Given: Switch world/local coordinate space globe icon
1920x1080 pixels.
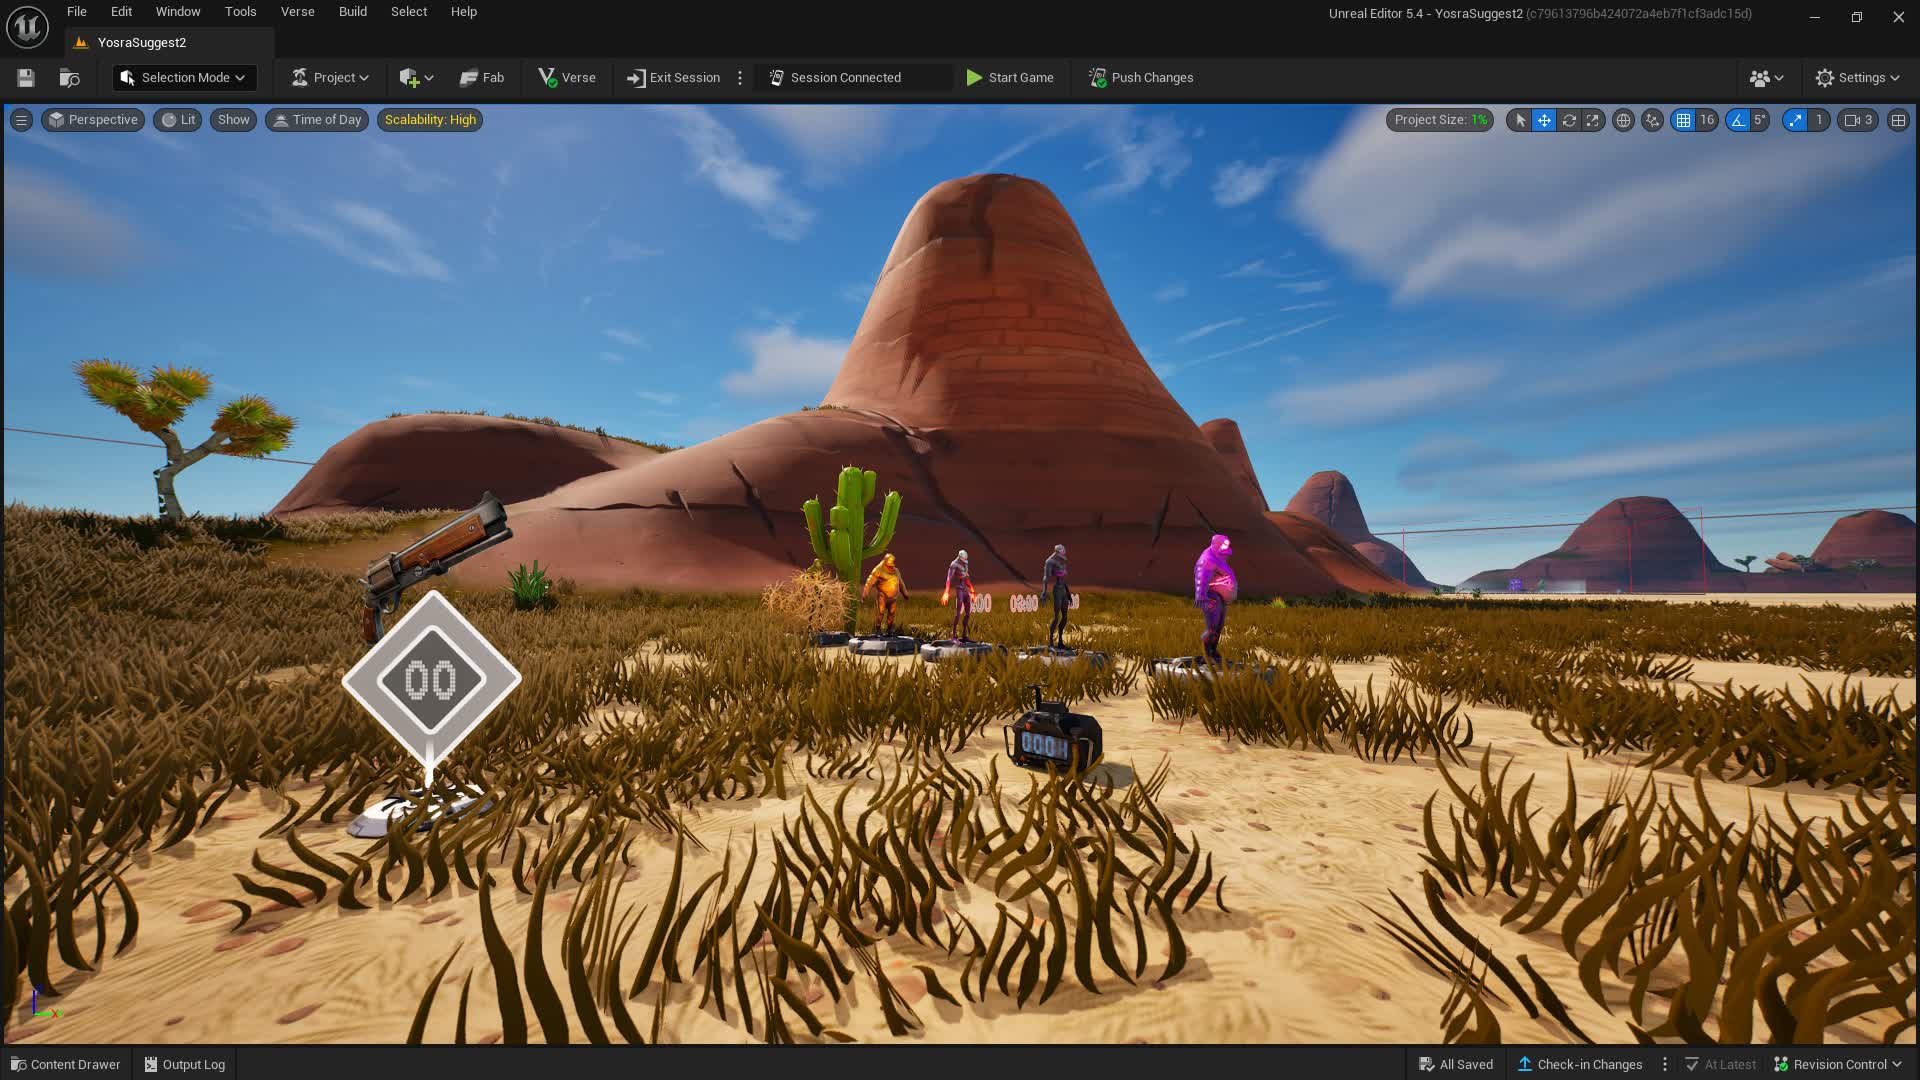Looking at the screenshot, I should pyautogui.click(x=1623, y=120).
